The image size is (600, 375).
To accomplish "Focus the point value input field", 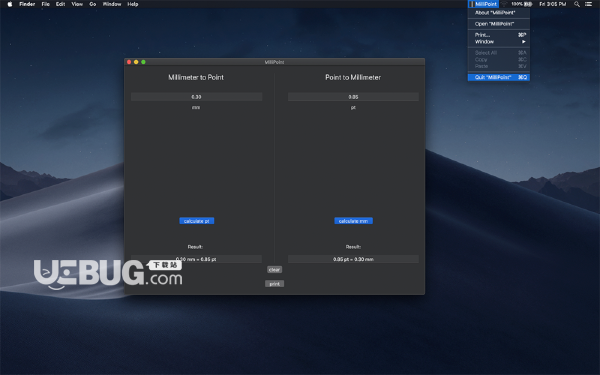I will coord(353,97).
